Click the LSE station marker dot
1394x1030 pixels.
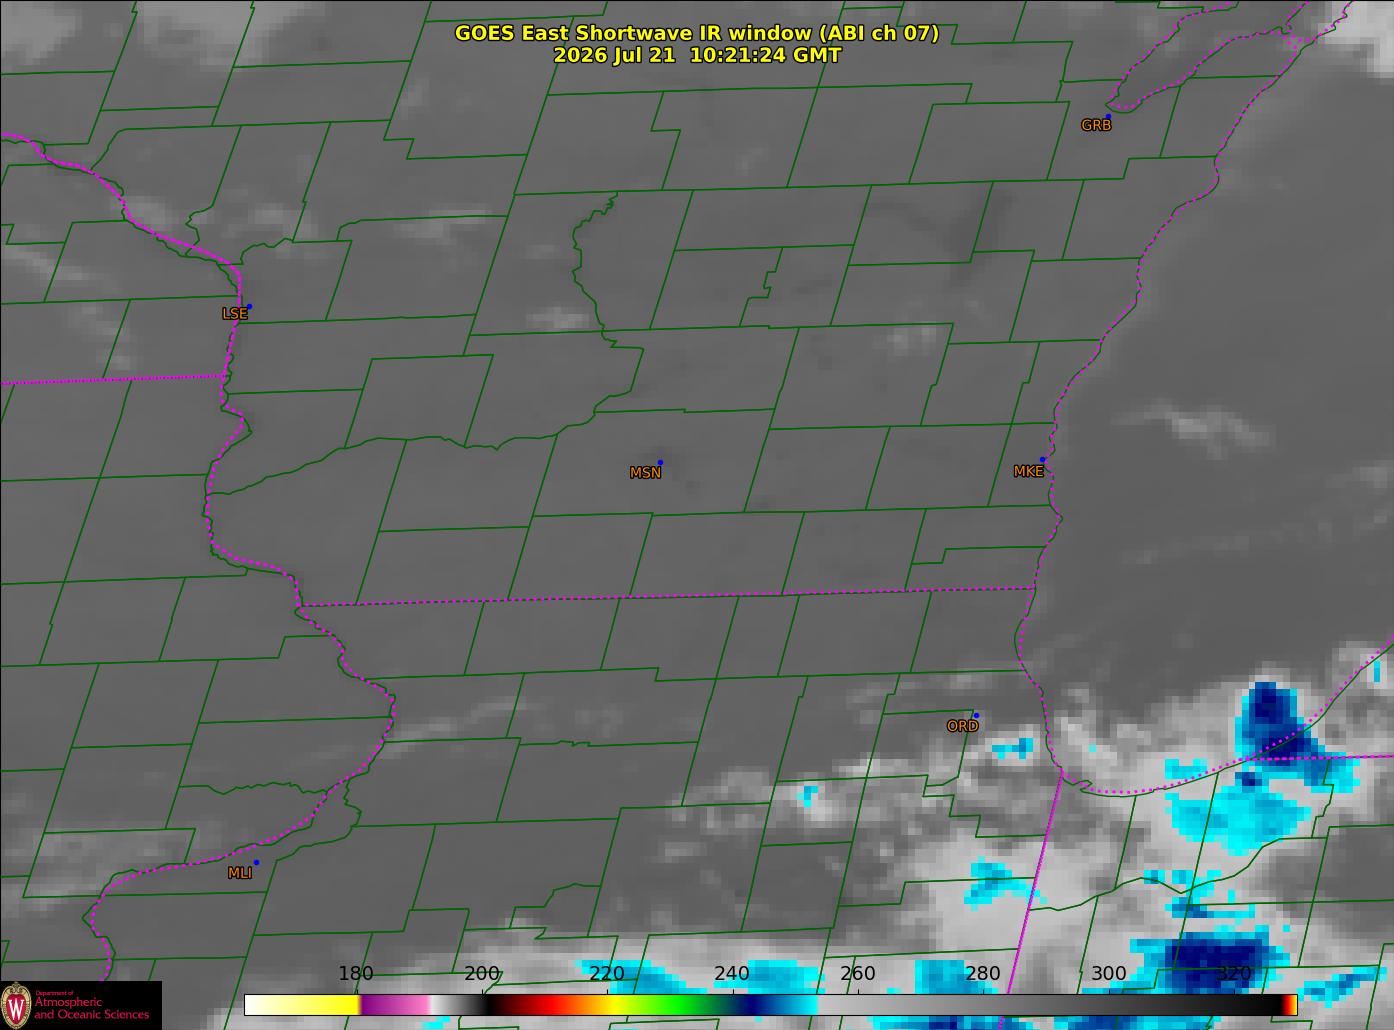coord(249,306)
